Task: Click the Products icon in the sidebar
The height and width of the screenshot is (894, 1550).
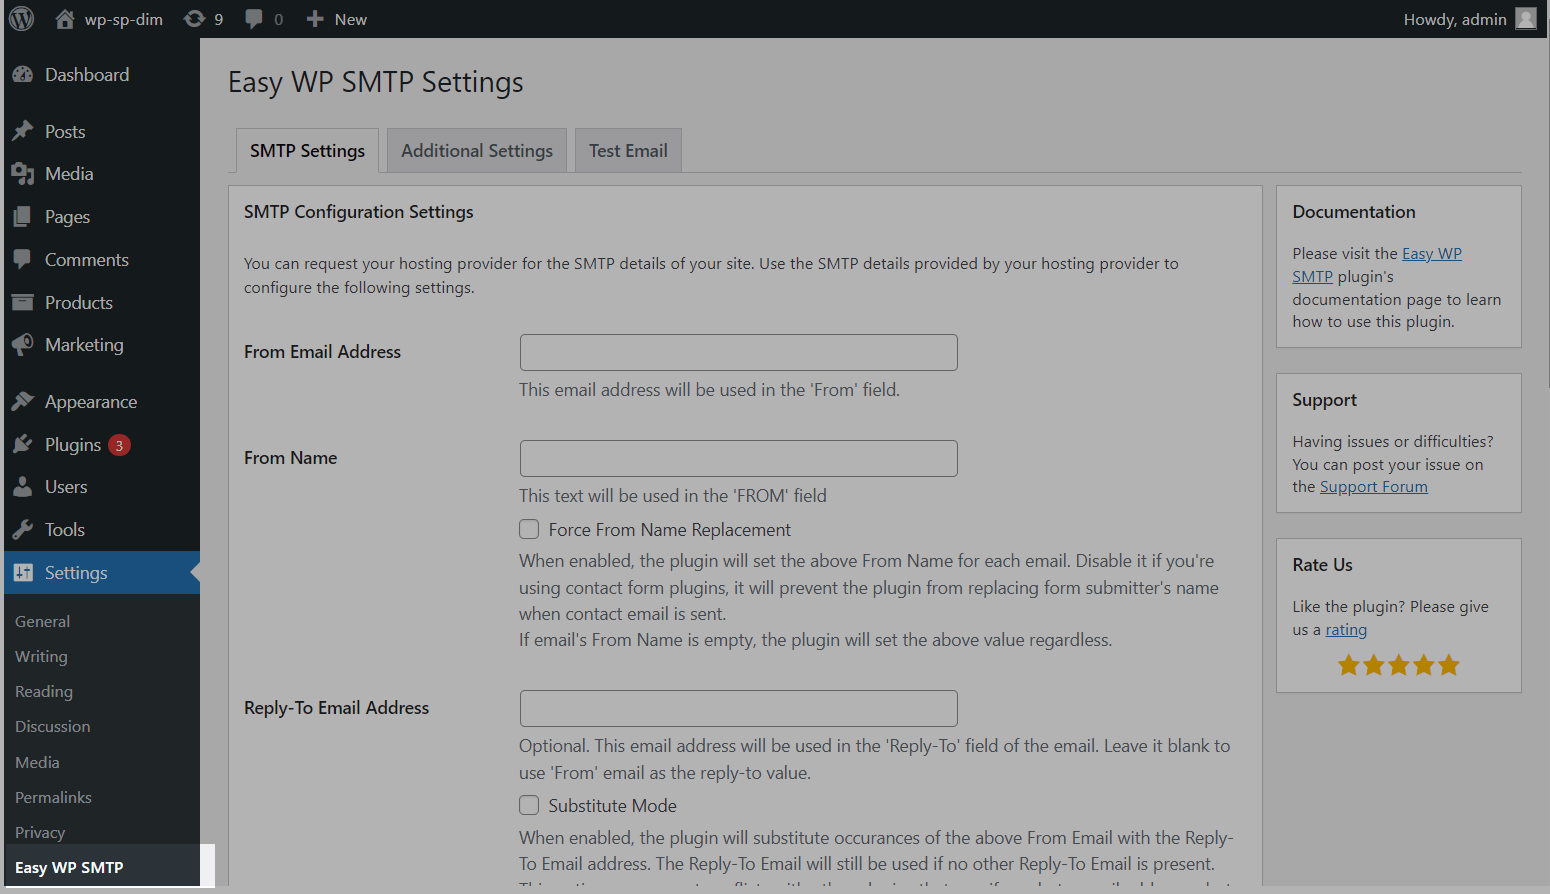Action: (23, 303)
